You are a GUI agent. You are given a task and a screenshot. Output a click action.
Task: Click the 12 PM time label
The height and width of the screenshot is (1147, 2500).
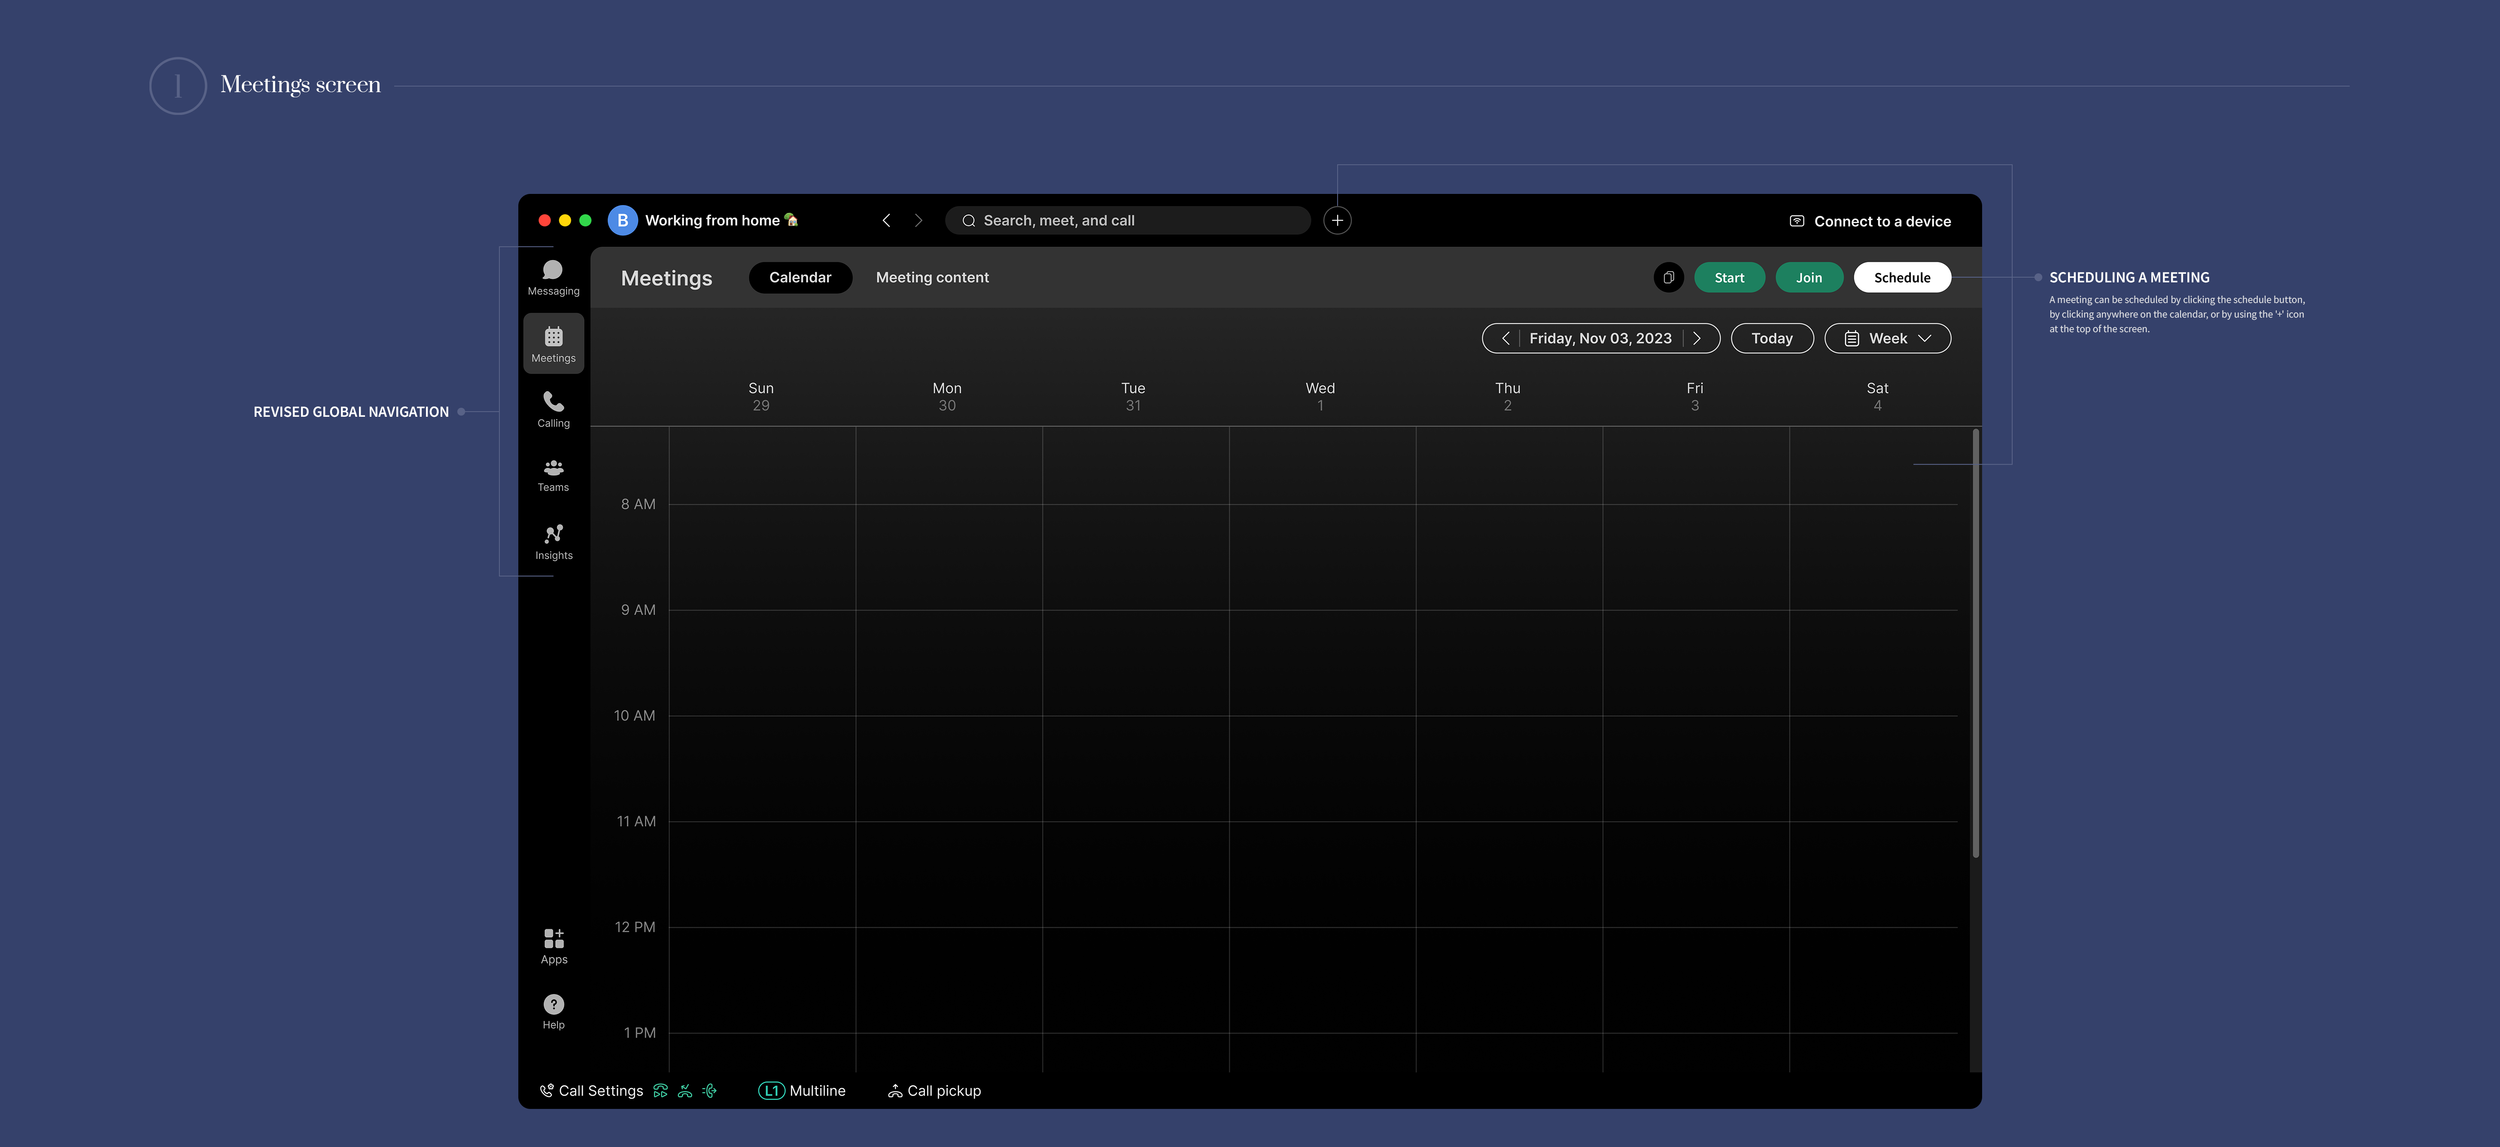click(x=635, y=928)
